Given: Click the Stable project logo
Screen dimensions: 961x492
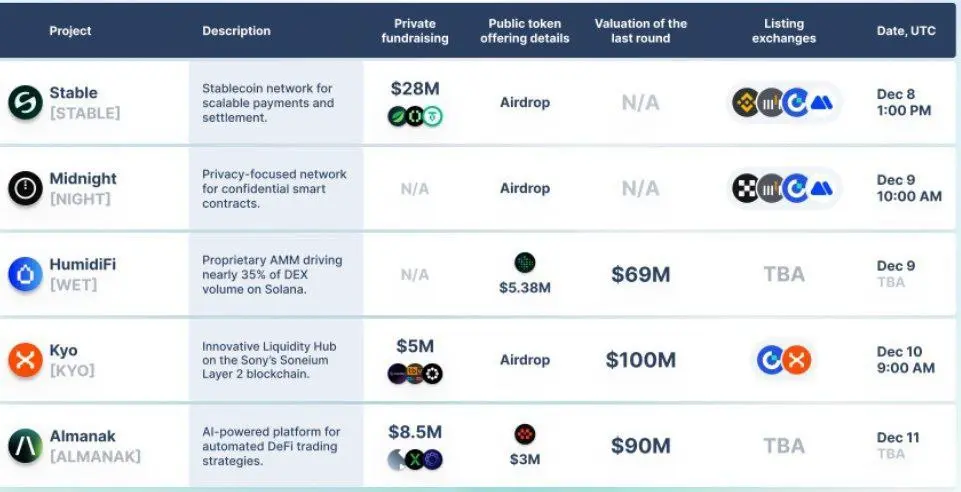Looking at the screenshot, I should [x=25, y=102].
